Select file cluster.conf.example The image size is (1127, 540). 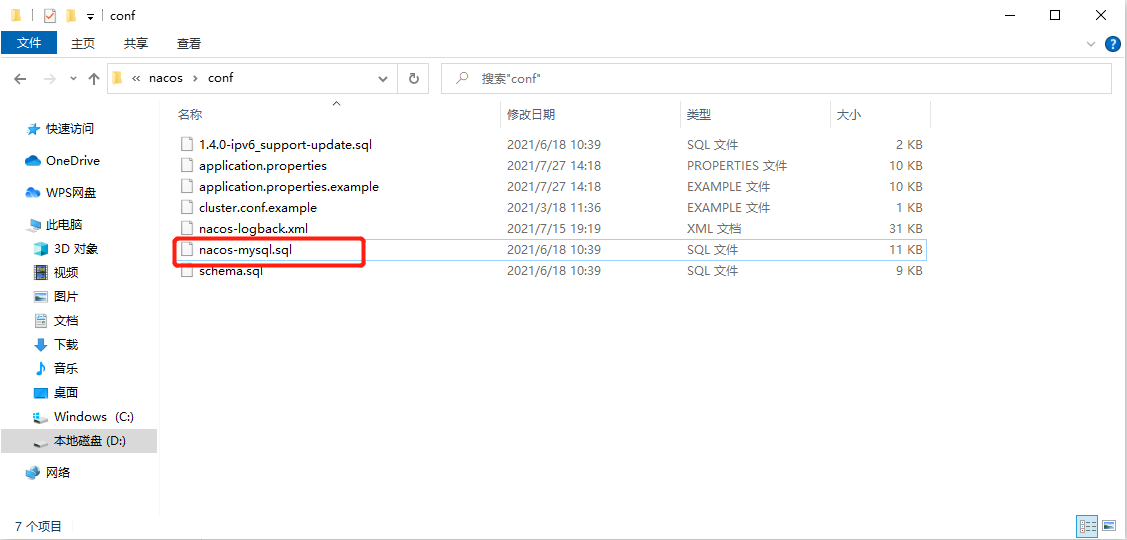[258, 208]
